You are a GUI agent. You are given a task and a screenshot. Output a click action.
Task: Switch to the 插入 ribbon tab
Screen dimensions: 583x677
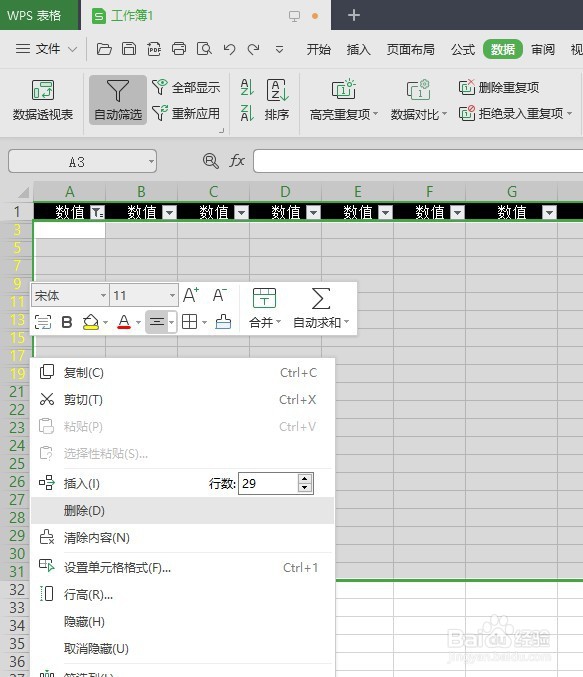pyautogui.click(x=358, y=50)
